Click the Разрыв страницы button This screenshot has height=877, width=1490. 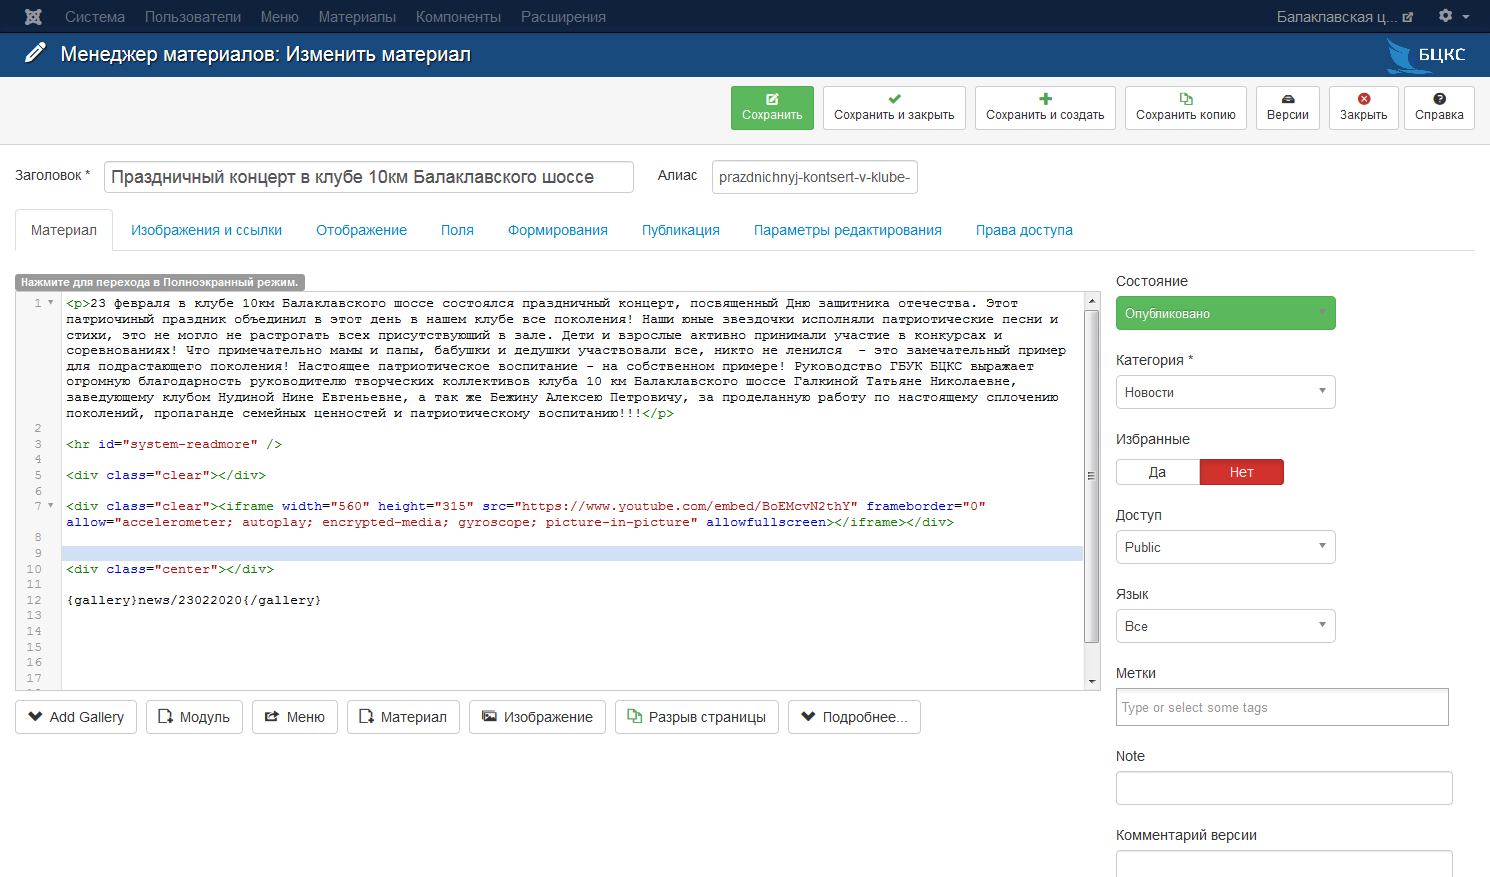pyautogui.click(x=697, y=717)
